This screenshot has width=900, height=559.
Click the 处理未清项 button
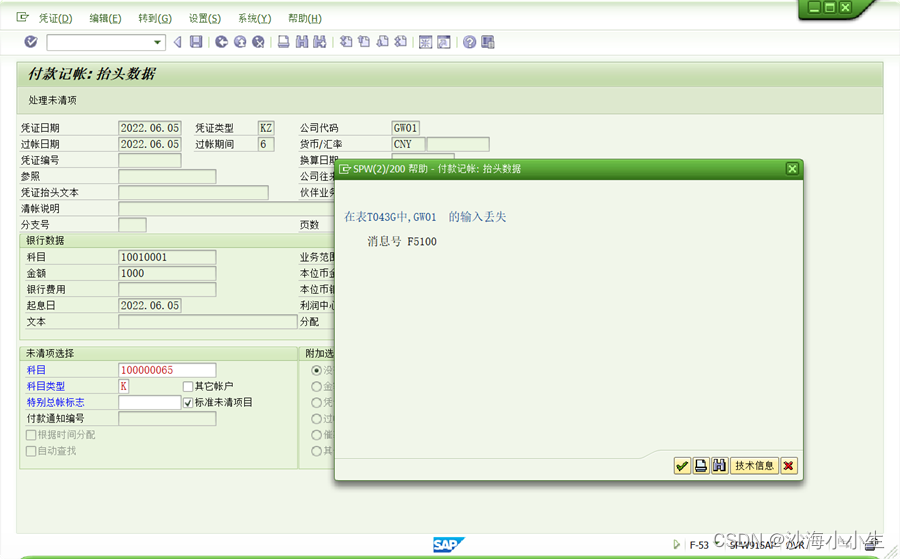[x=52, y=100]
